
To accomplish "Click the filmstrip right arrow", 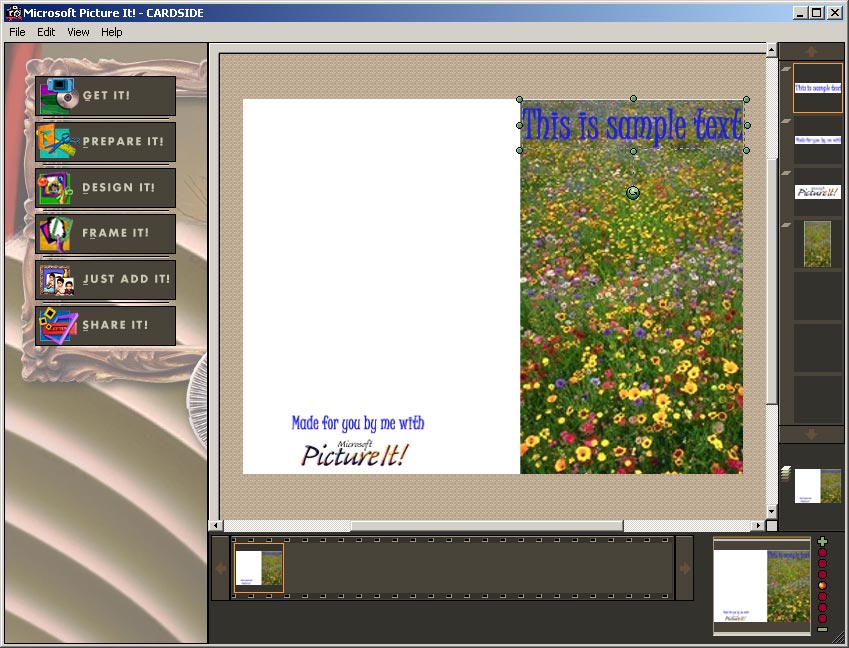I will click(685, 568).
